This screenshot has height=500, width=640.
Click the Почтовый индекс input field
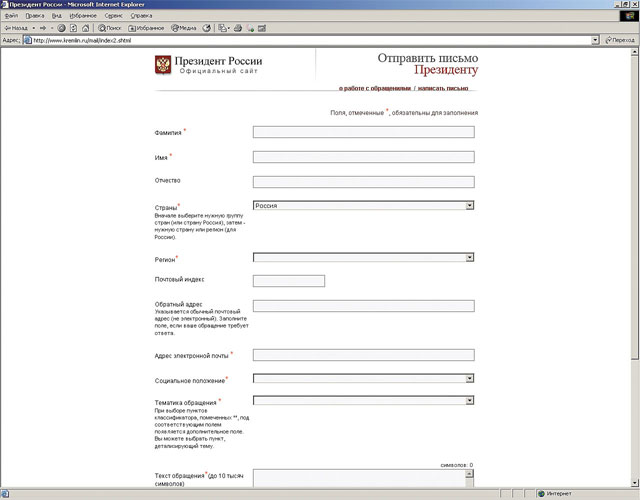pyautogui.click(x=289, y=281)
